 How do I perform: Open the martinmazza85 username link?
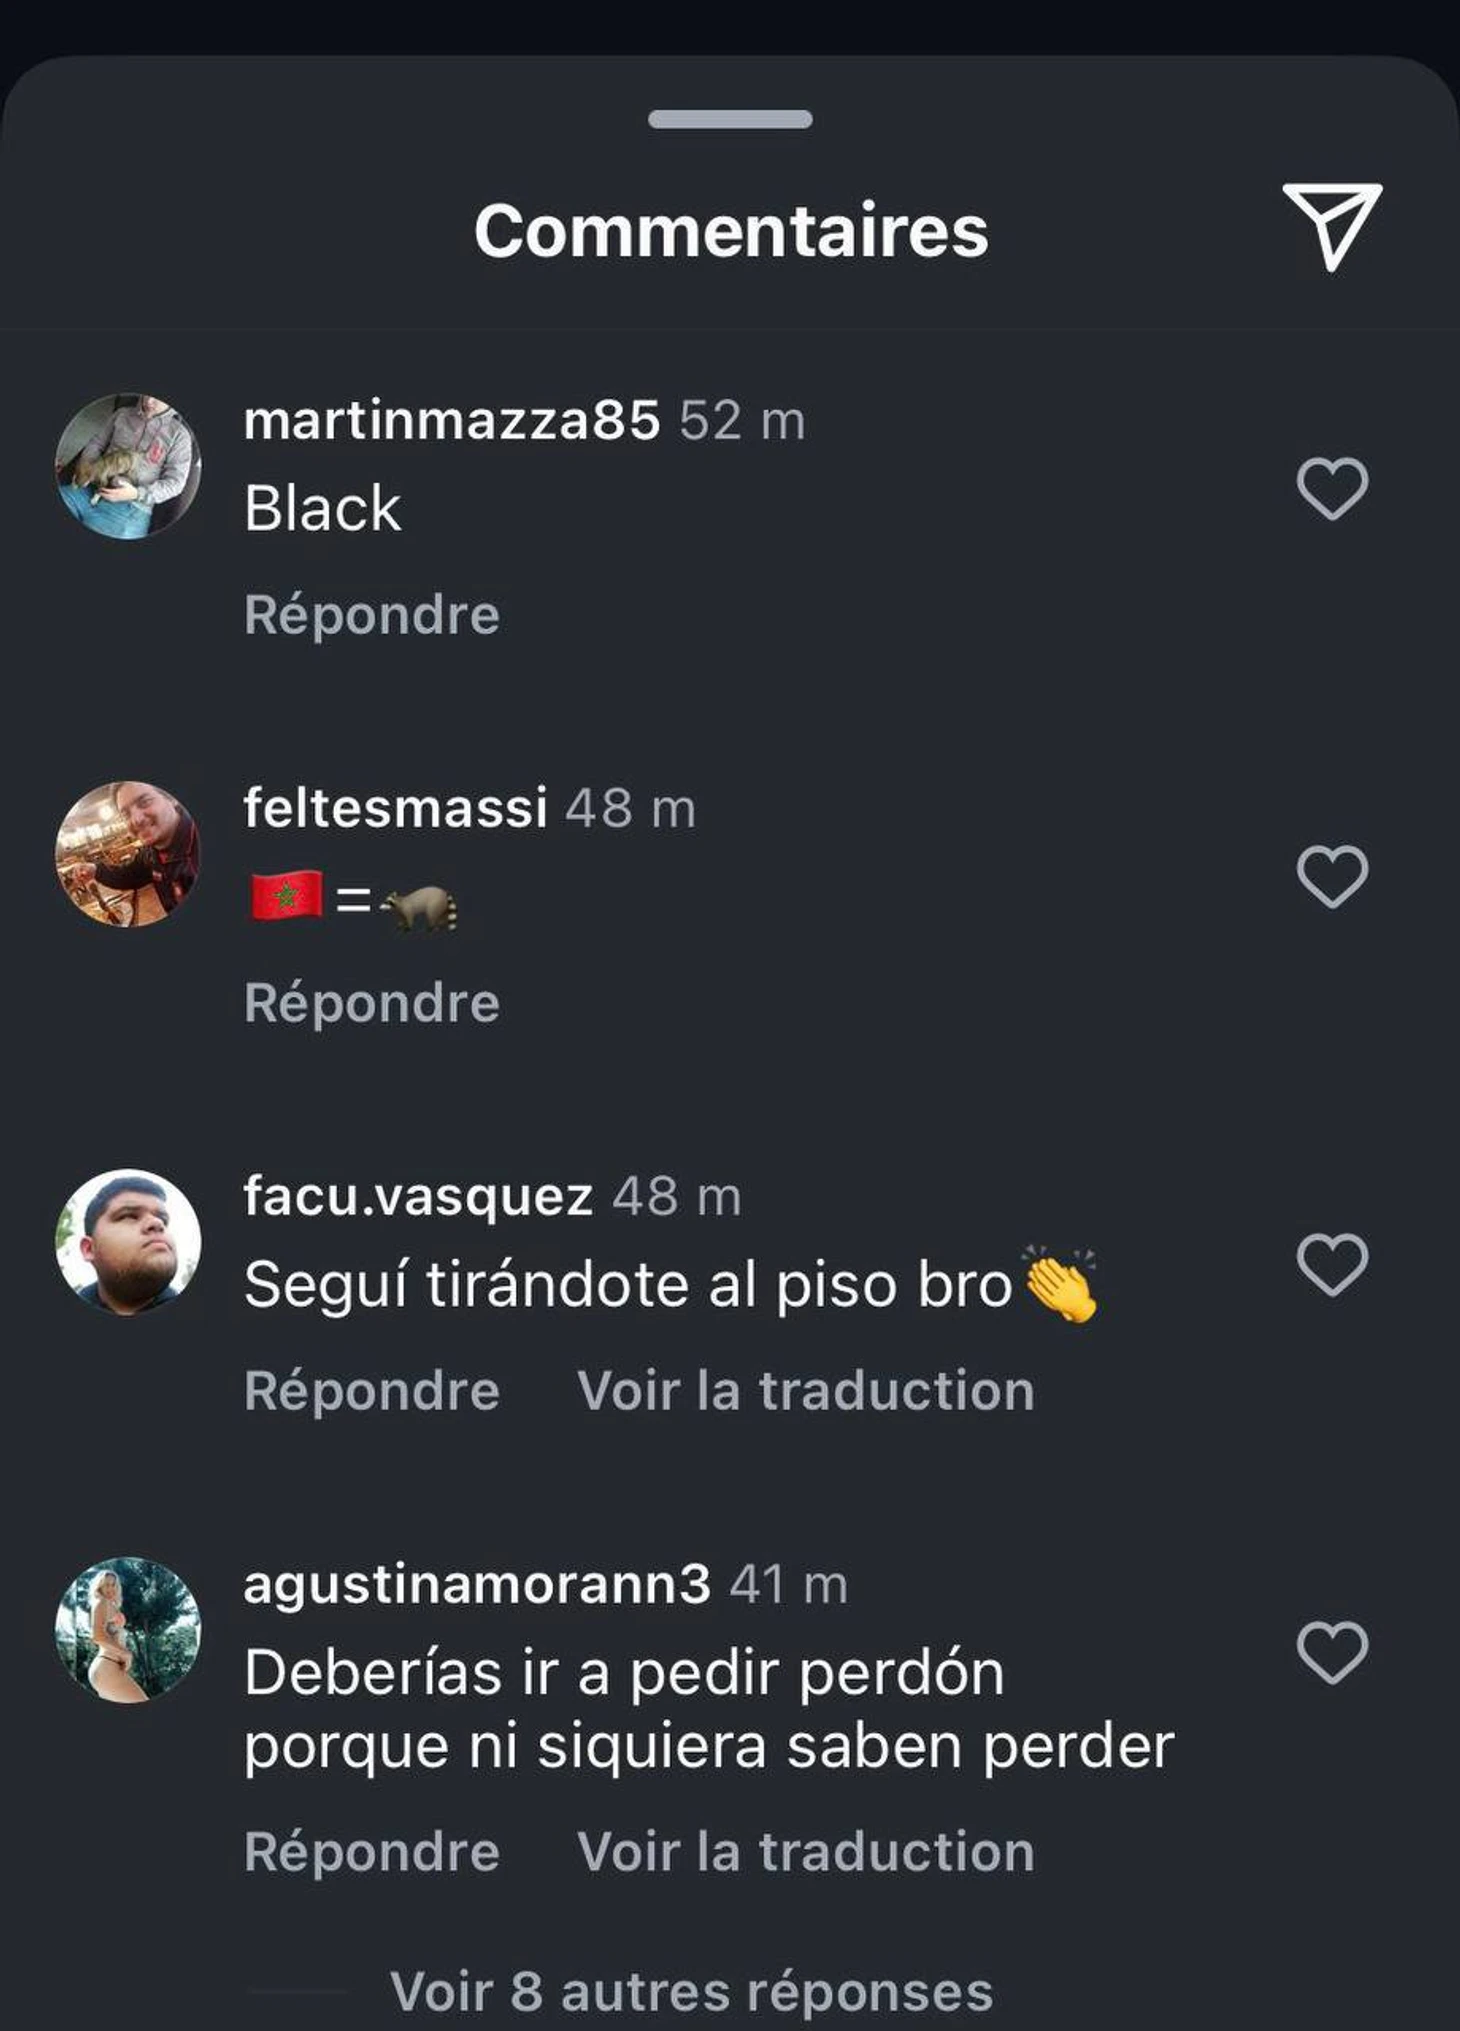[452, 419]
